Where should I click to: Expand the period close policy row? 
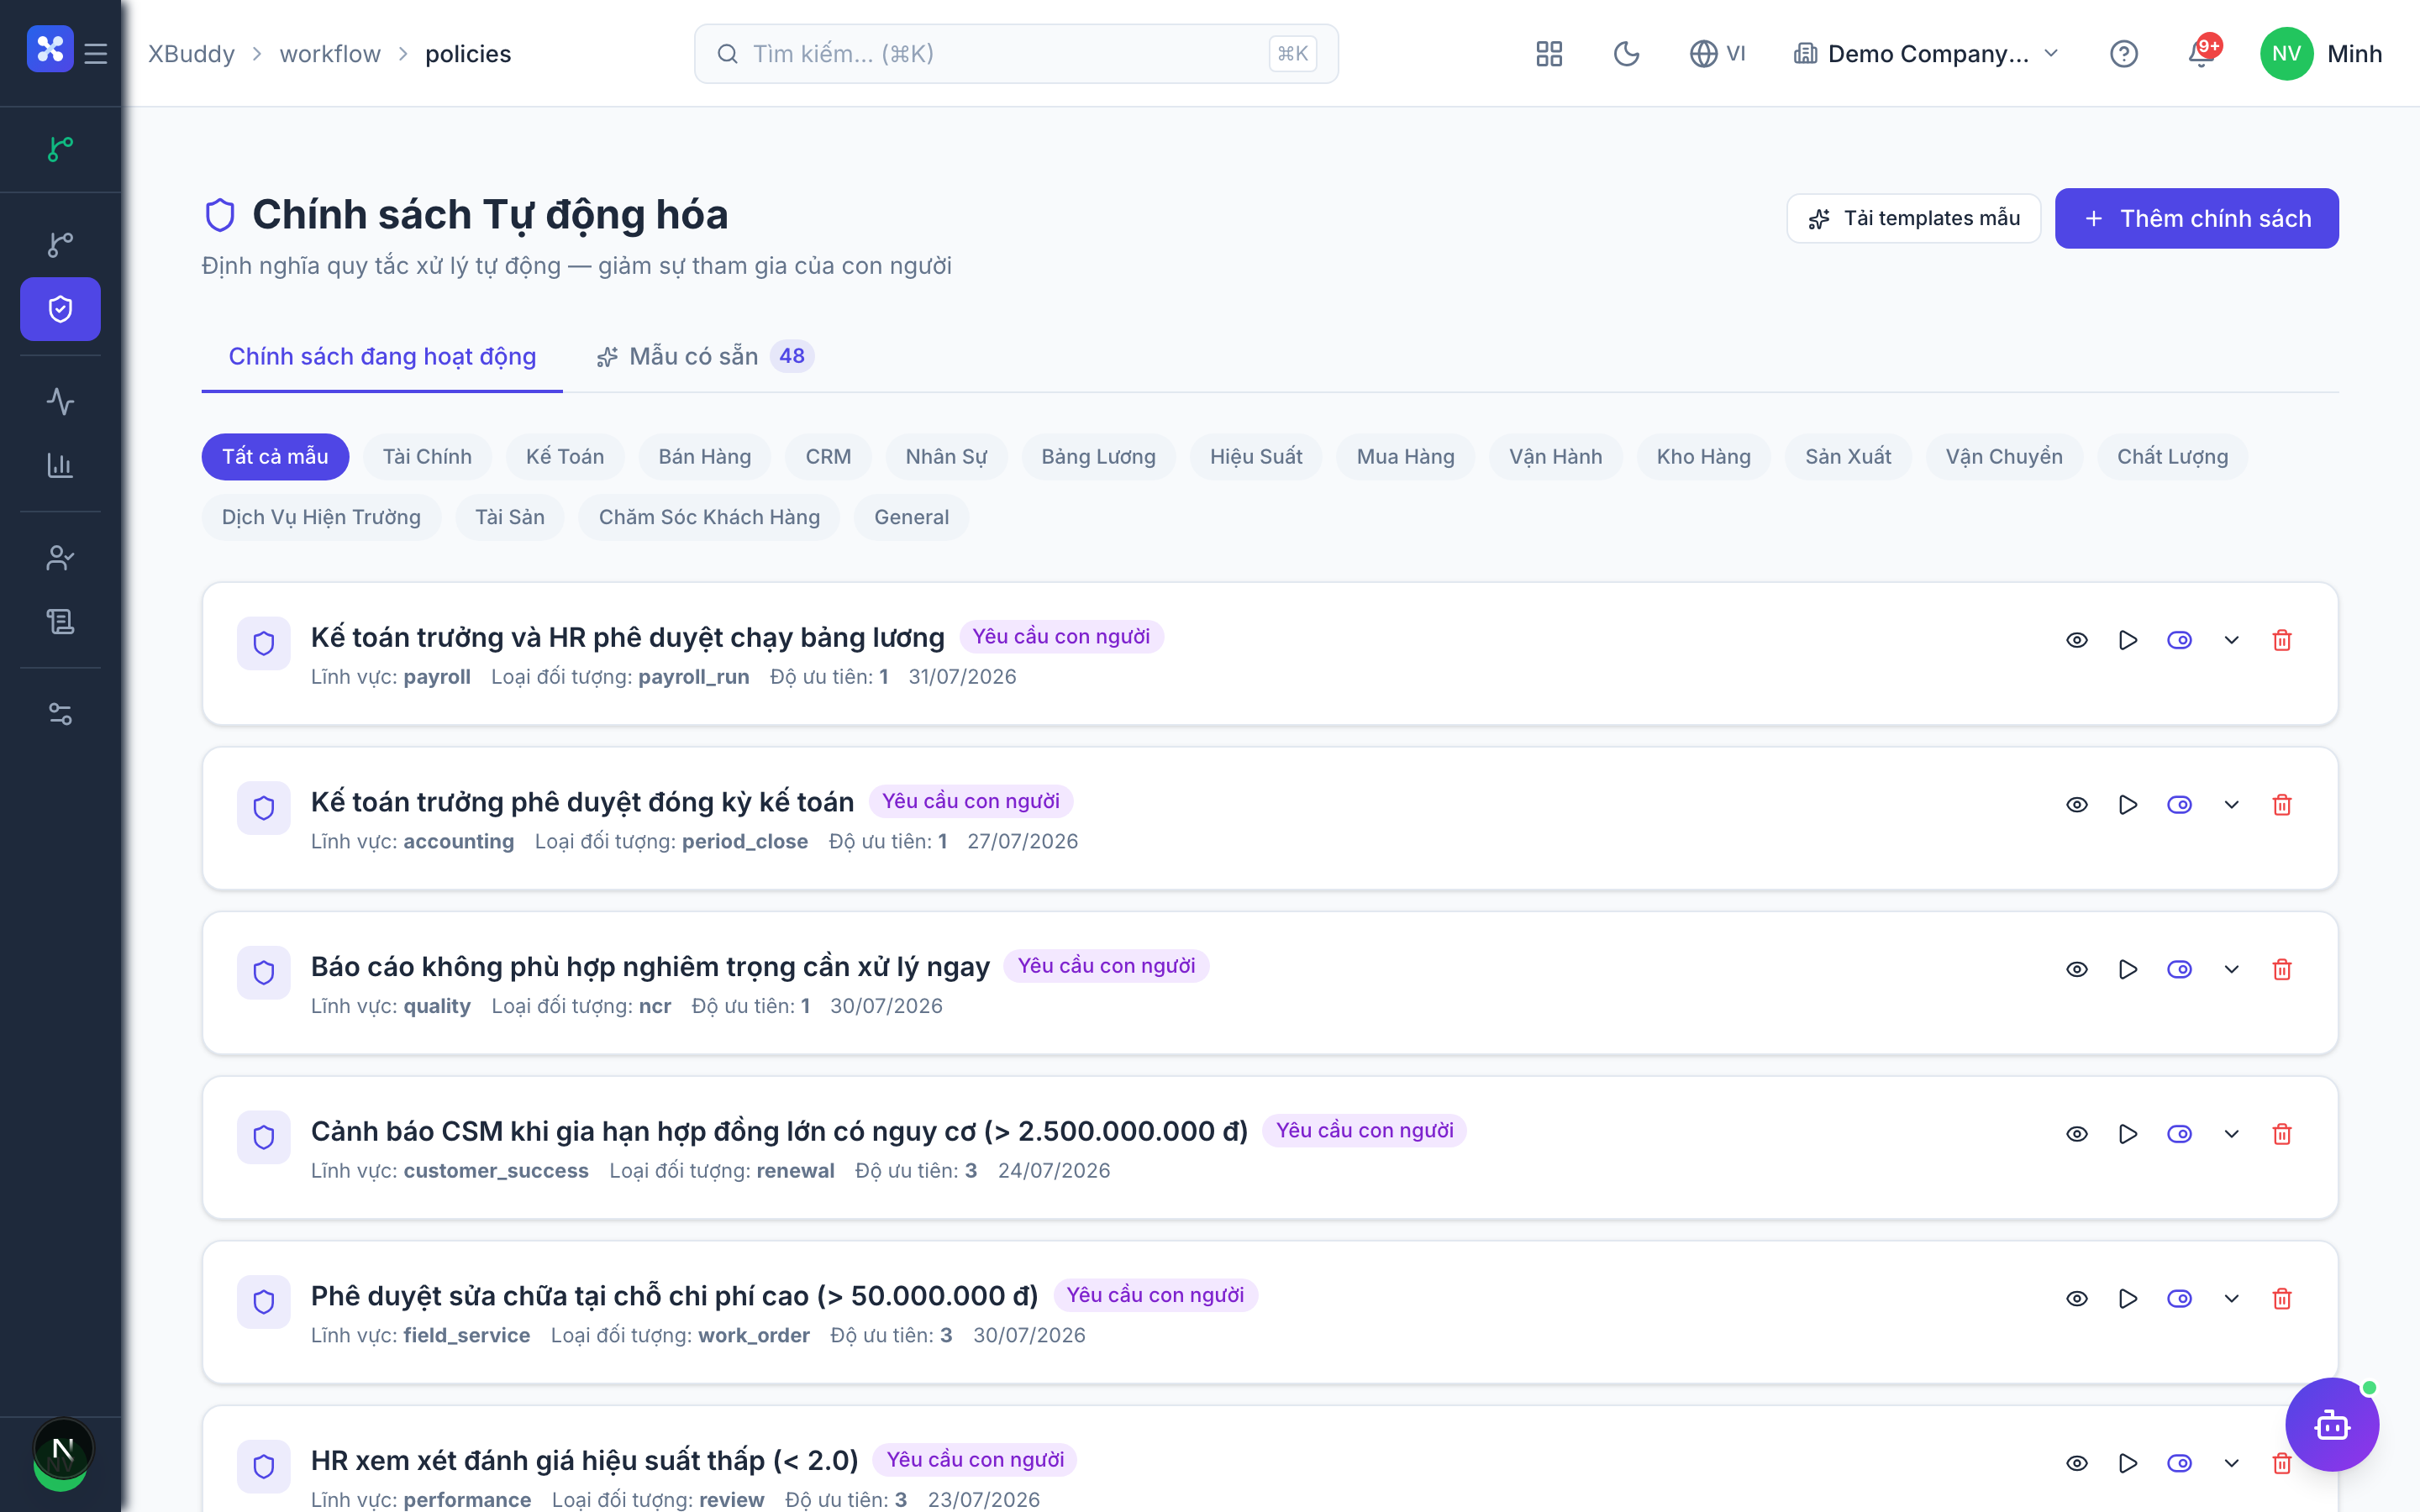click(x=2231, y=805)
